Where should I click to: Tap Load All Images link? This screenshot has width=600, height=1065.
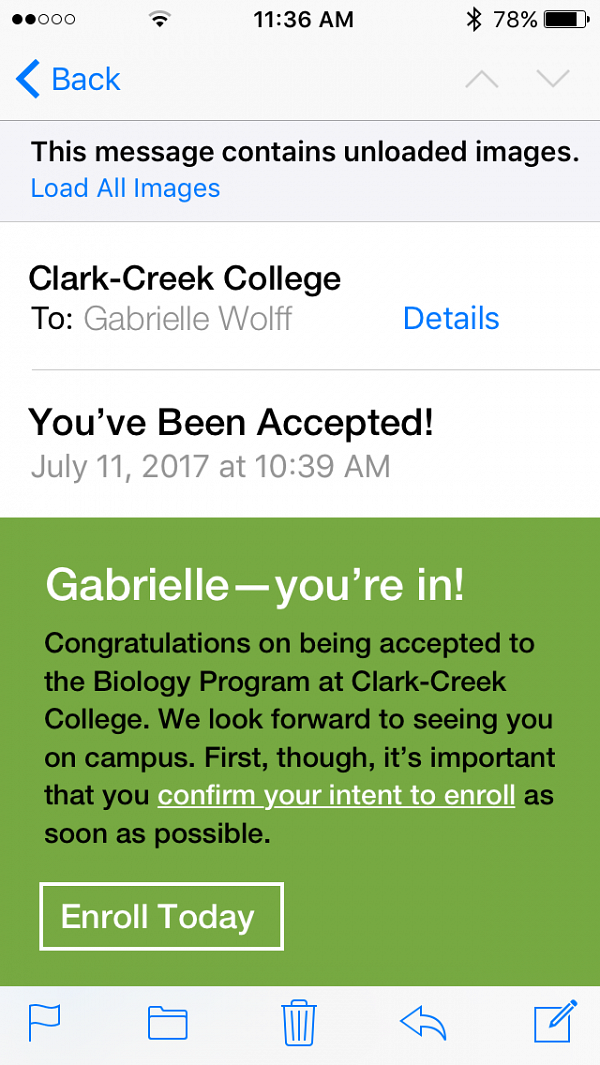(x=125, y=188)
